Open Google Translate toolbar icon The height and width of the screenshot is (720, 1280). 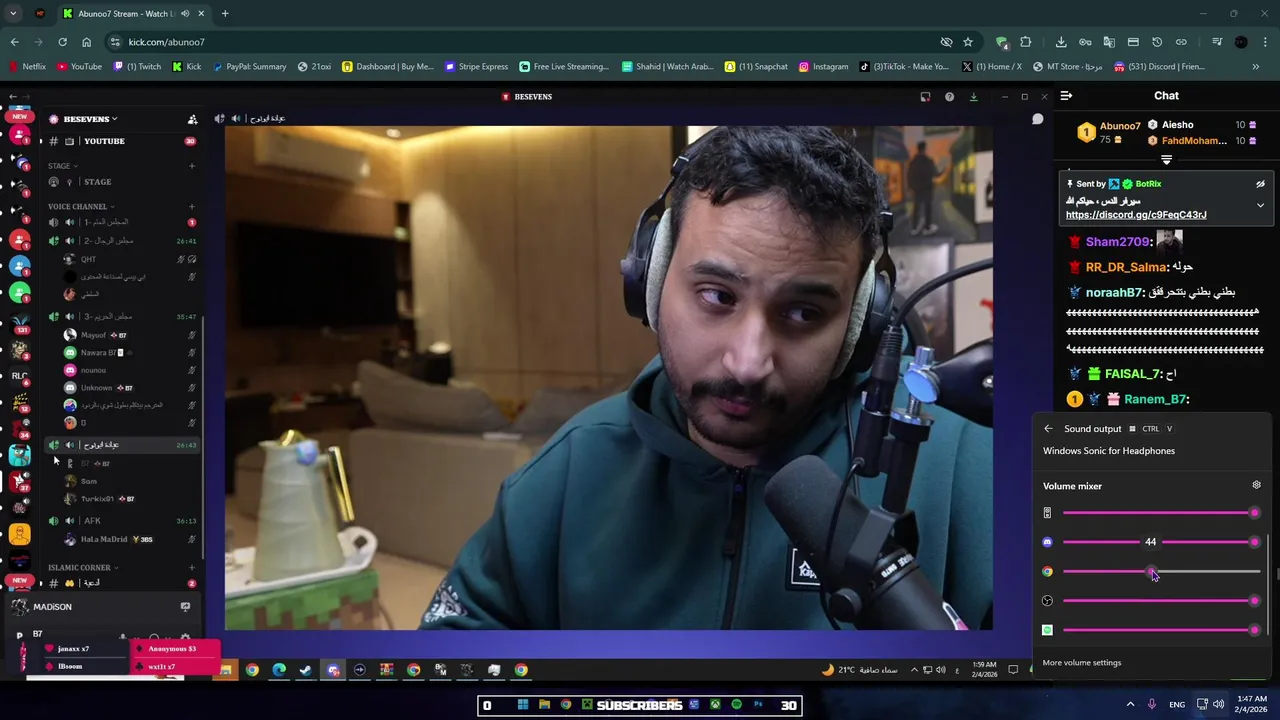(x=1109, y=42)
